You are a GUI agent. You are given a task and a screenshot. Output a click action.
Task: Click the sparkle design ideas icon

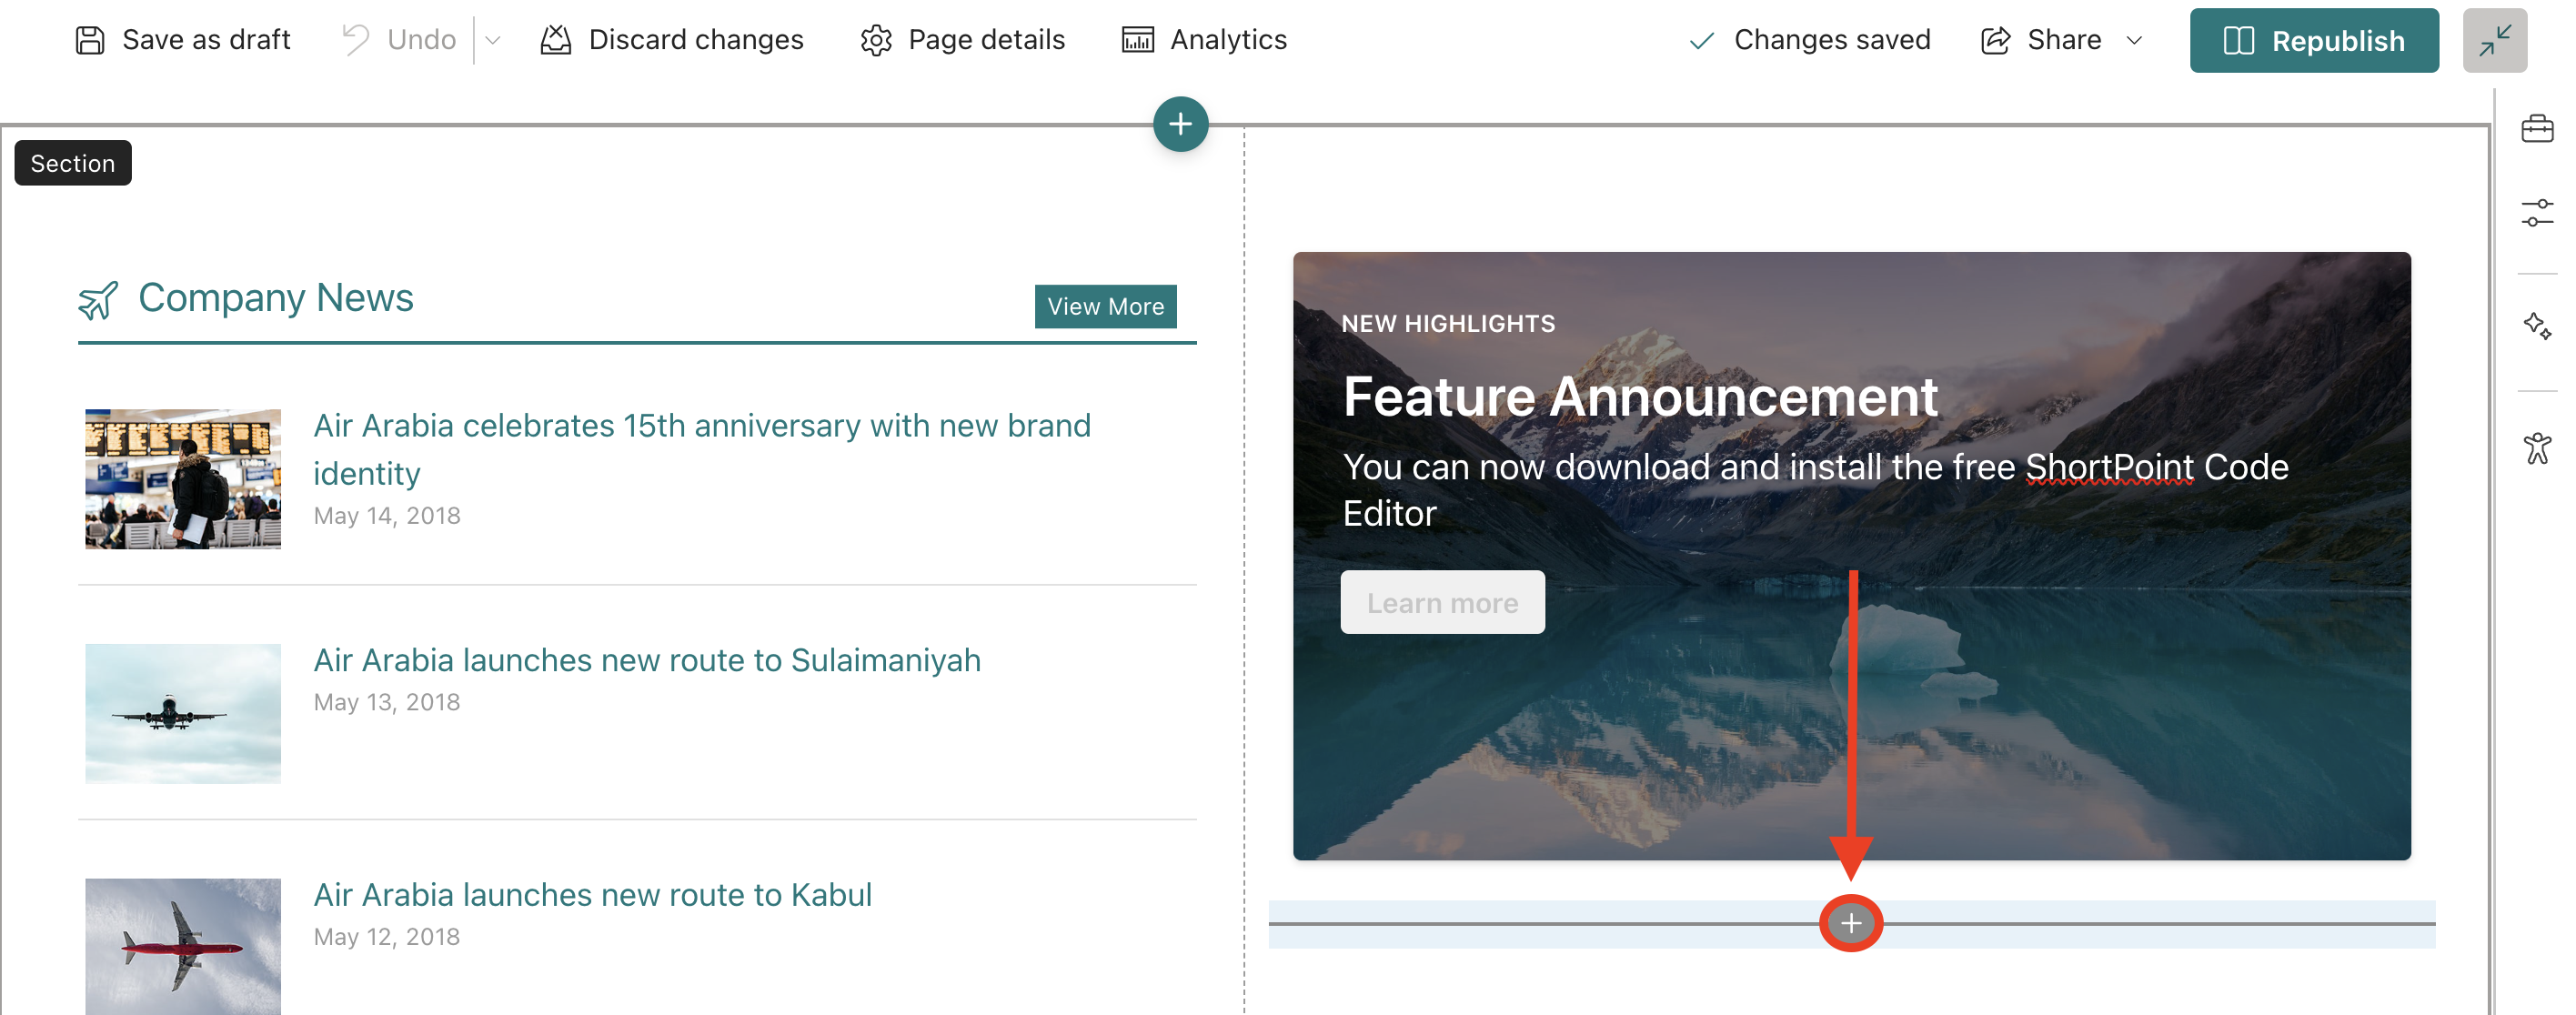(x=2536, y=326)
